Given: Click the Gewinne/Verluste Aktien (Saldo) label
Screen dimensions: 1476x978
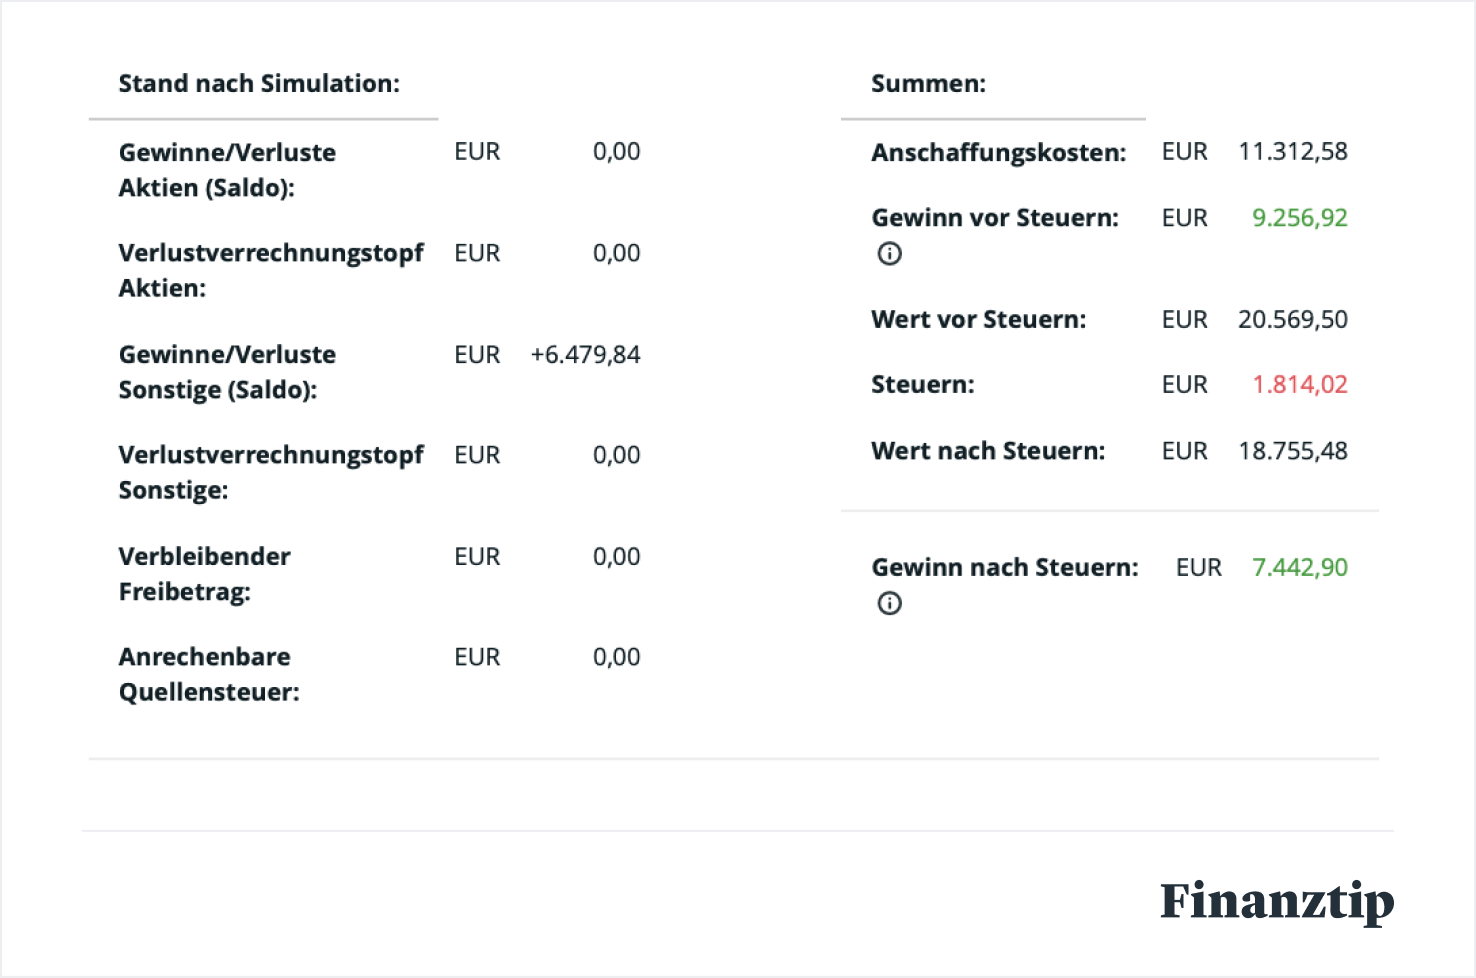Looking at the screenshot, I should coord(227,170).
